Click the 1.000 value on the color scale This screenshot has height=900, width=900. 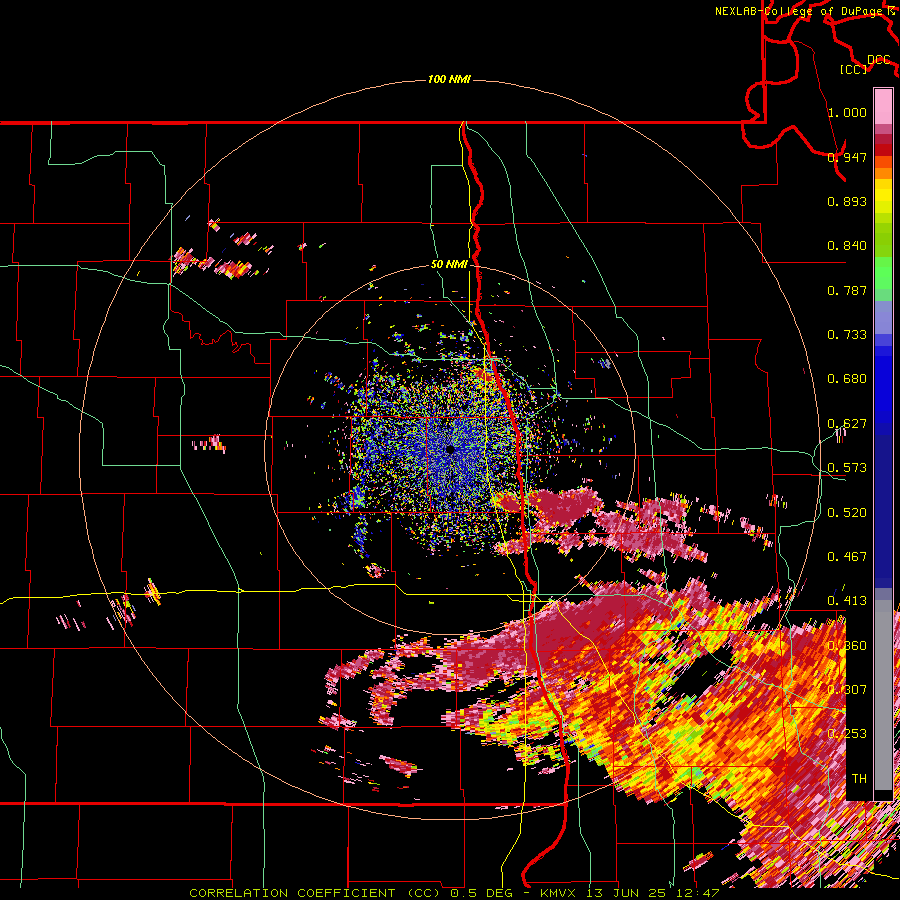[x=847, y=112]
